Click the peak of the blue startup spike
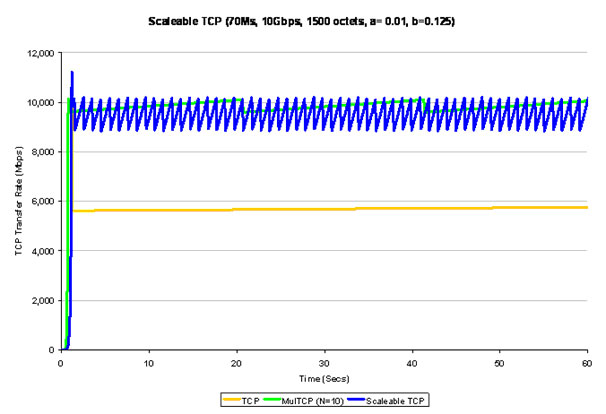The width and height of the screenshot is (606, 414). (x=72, y=72)
